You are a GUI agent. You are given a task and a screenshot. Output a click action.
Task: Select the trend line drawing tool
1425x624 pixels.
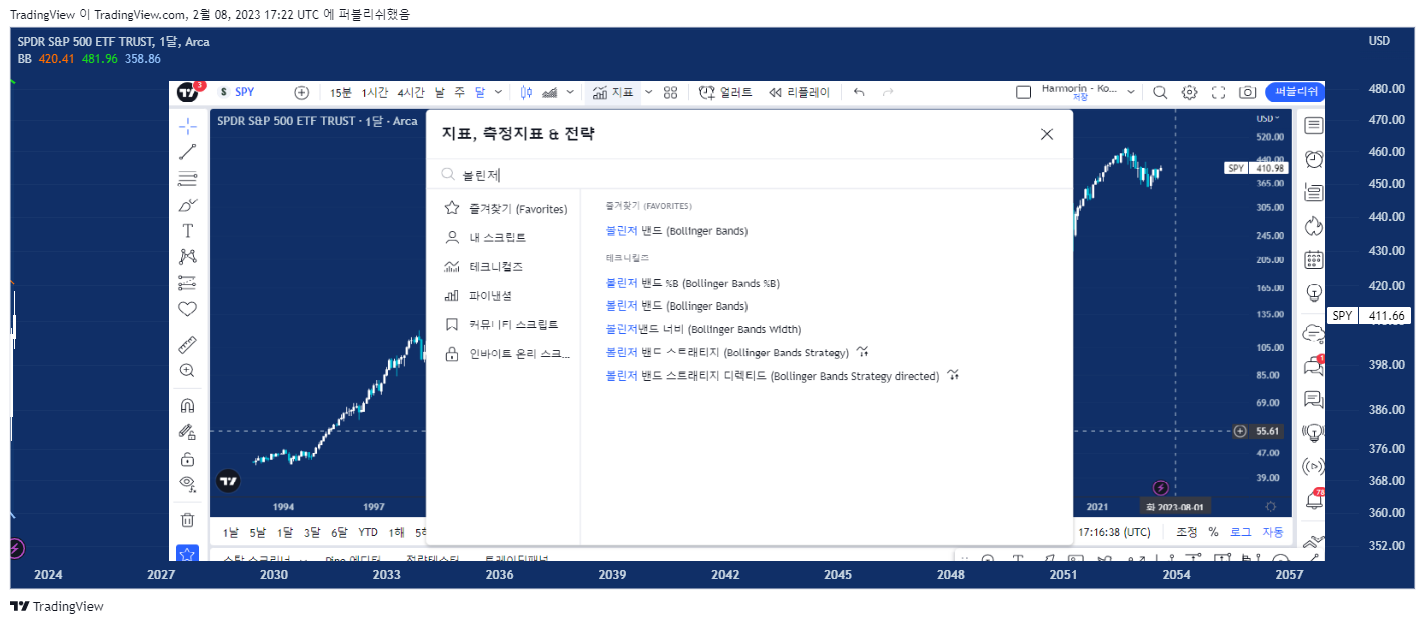pyautogui.click(x=187, y=152)
